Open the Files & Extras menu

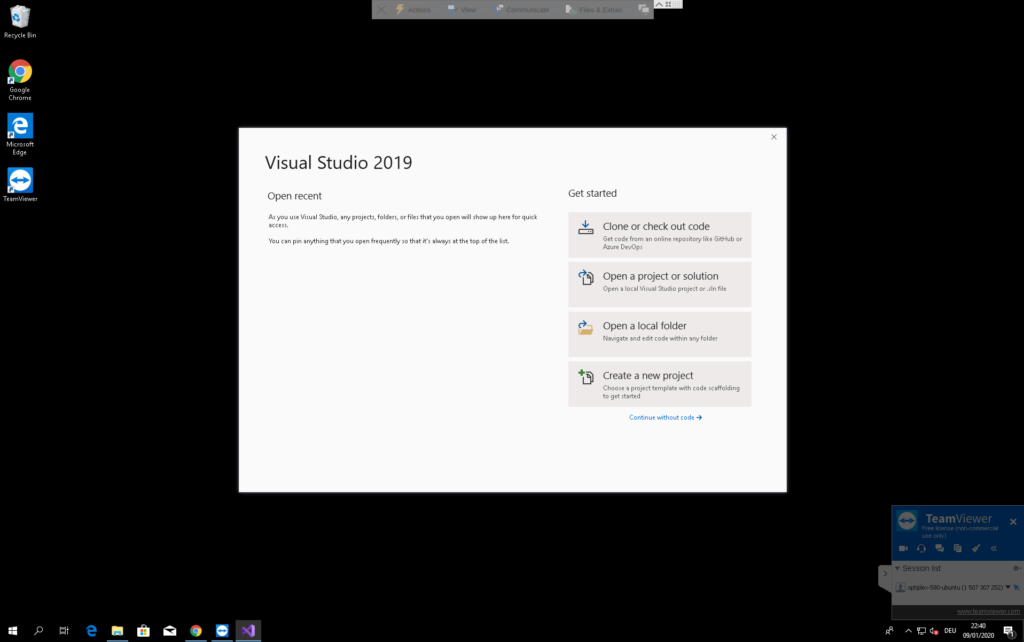(x=594, y=9)
